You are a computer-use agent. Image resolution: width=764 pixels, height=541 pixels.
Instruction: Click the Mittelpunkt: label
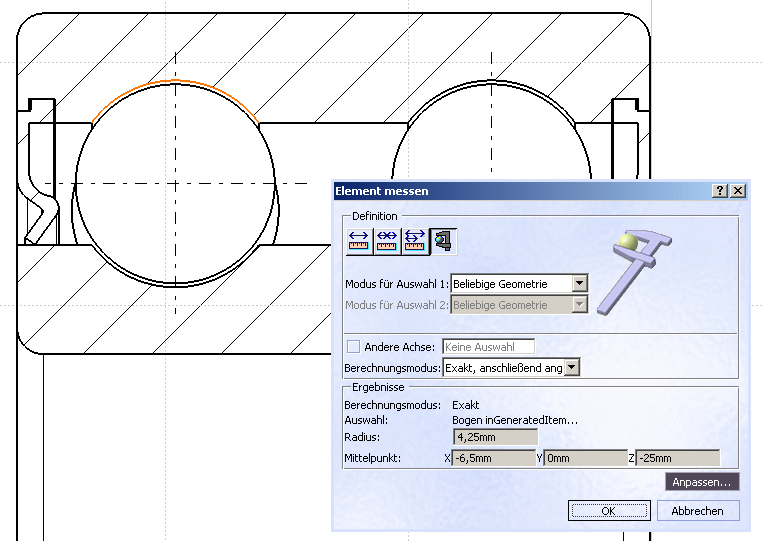click(x=372, y=458)
